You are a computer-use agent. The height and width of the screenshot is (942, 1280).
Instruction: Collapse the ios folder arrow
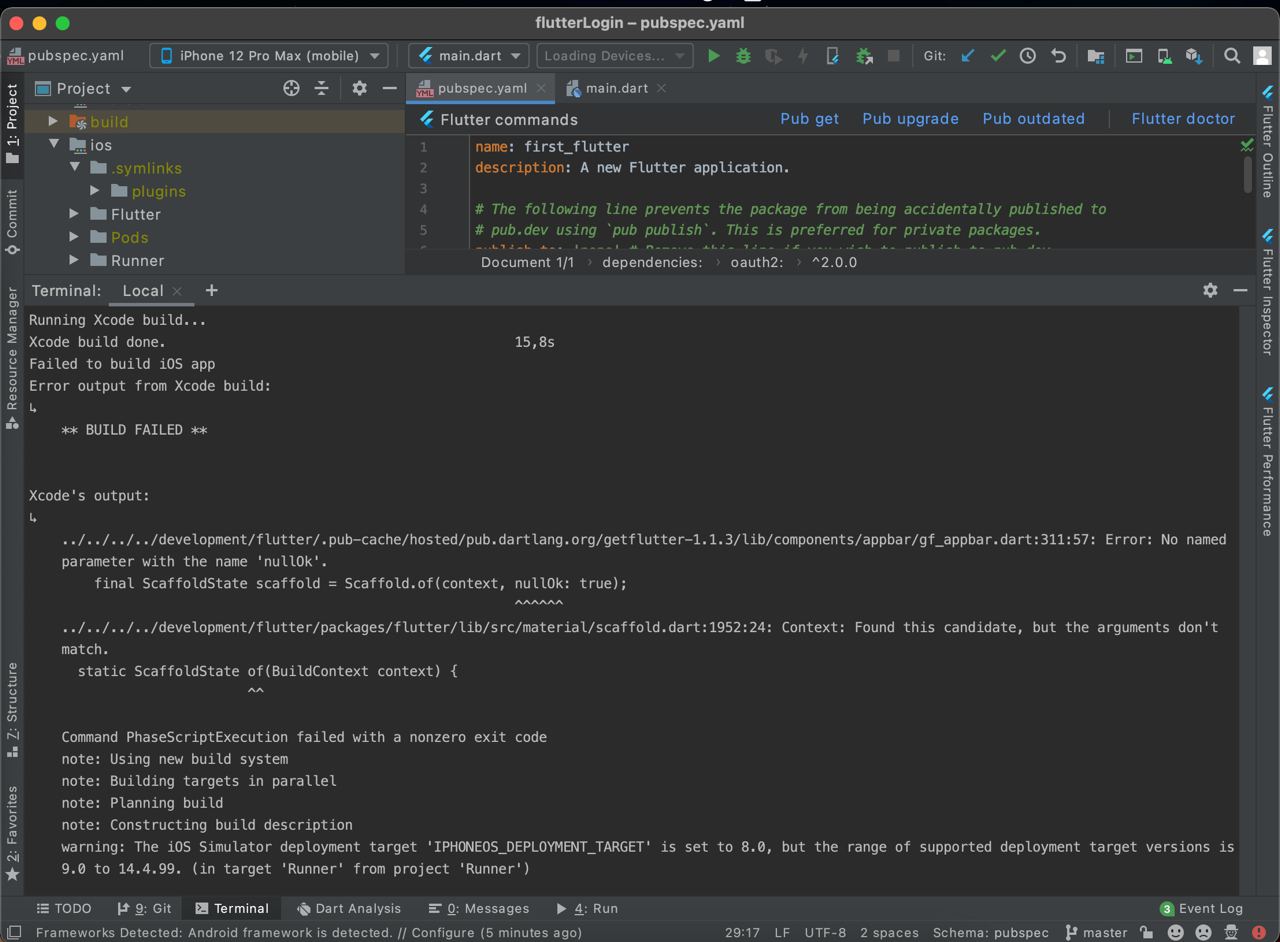[54, 144]
